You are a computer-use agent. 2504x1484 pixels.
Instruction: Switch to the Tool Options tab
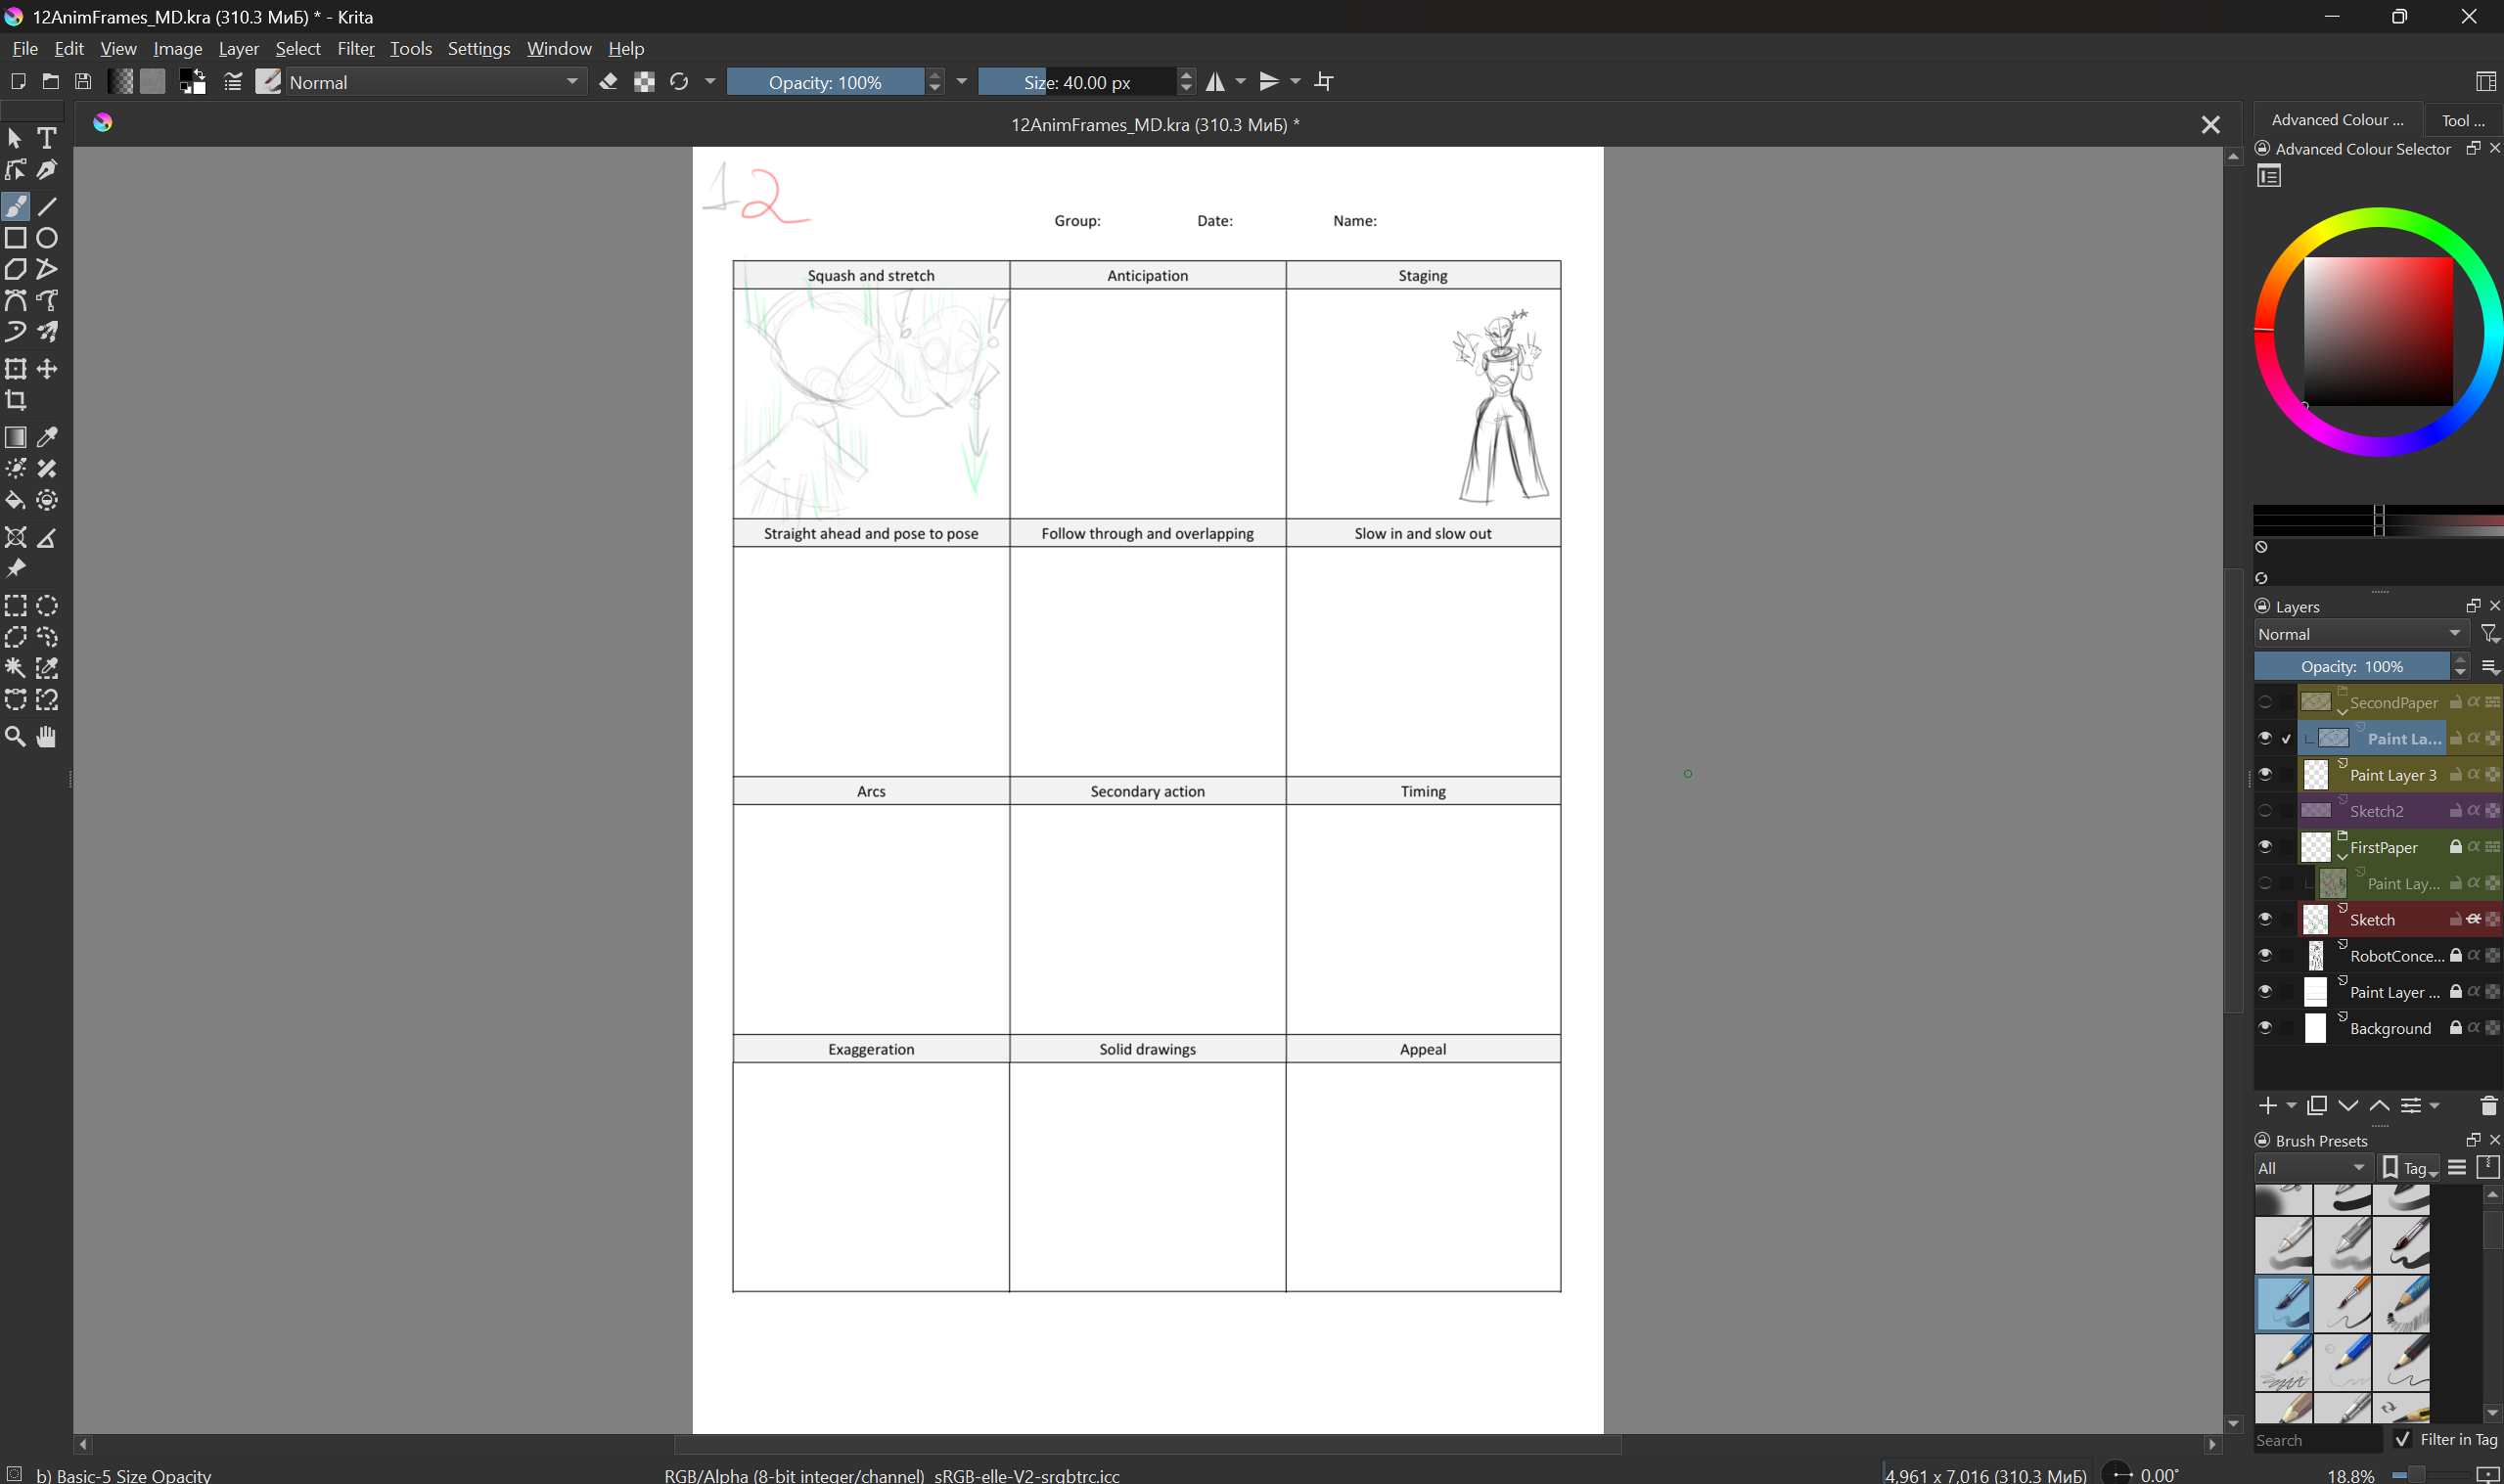coord(2462,120)
